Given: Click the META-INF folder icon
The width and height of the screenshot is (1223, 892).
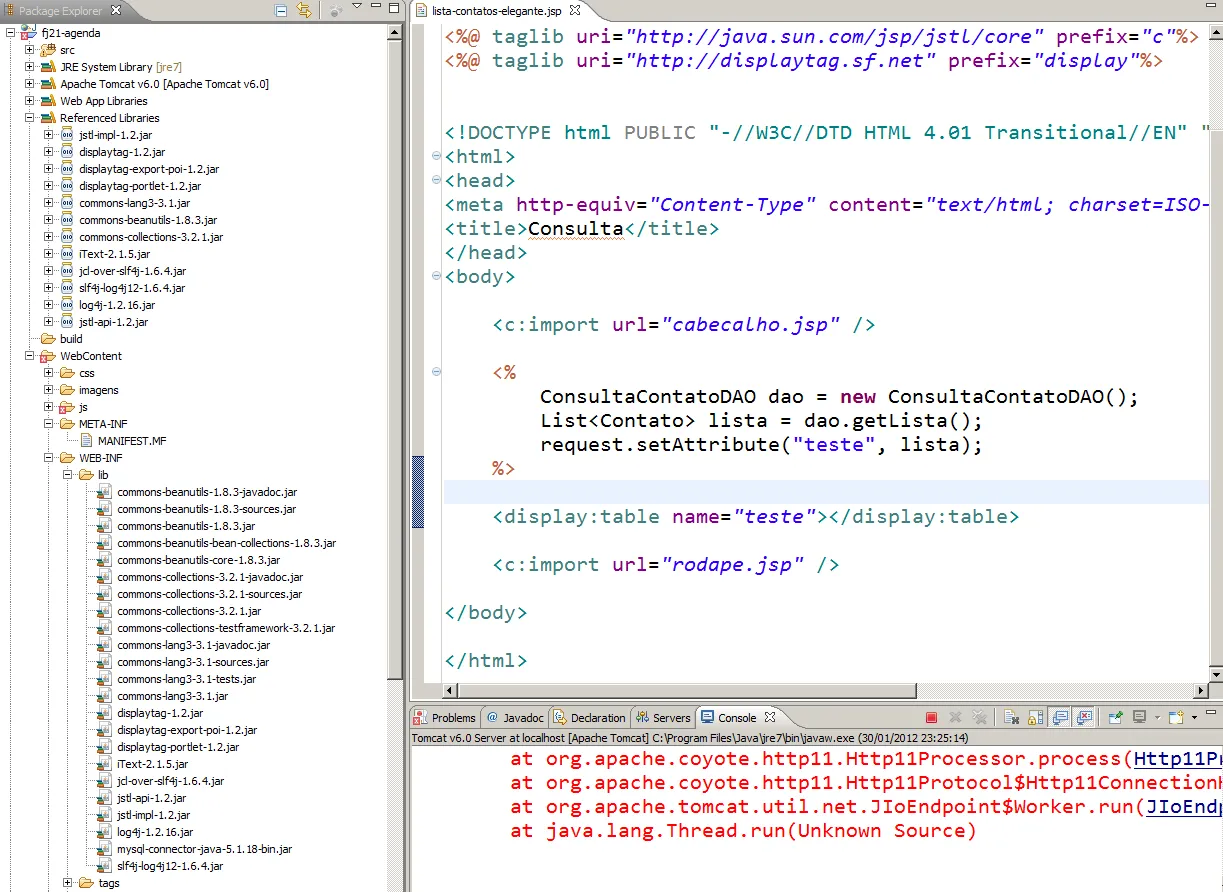Looking at the screenshot, I should 68,424.
